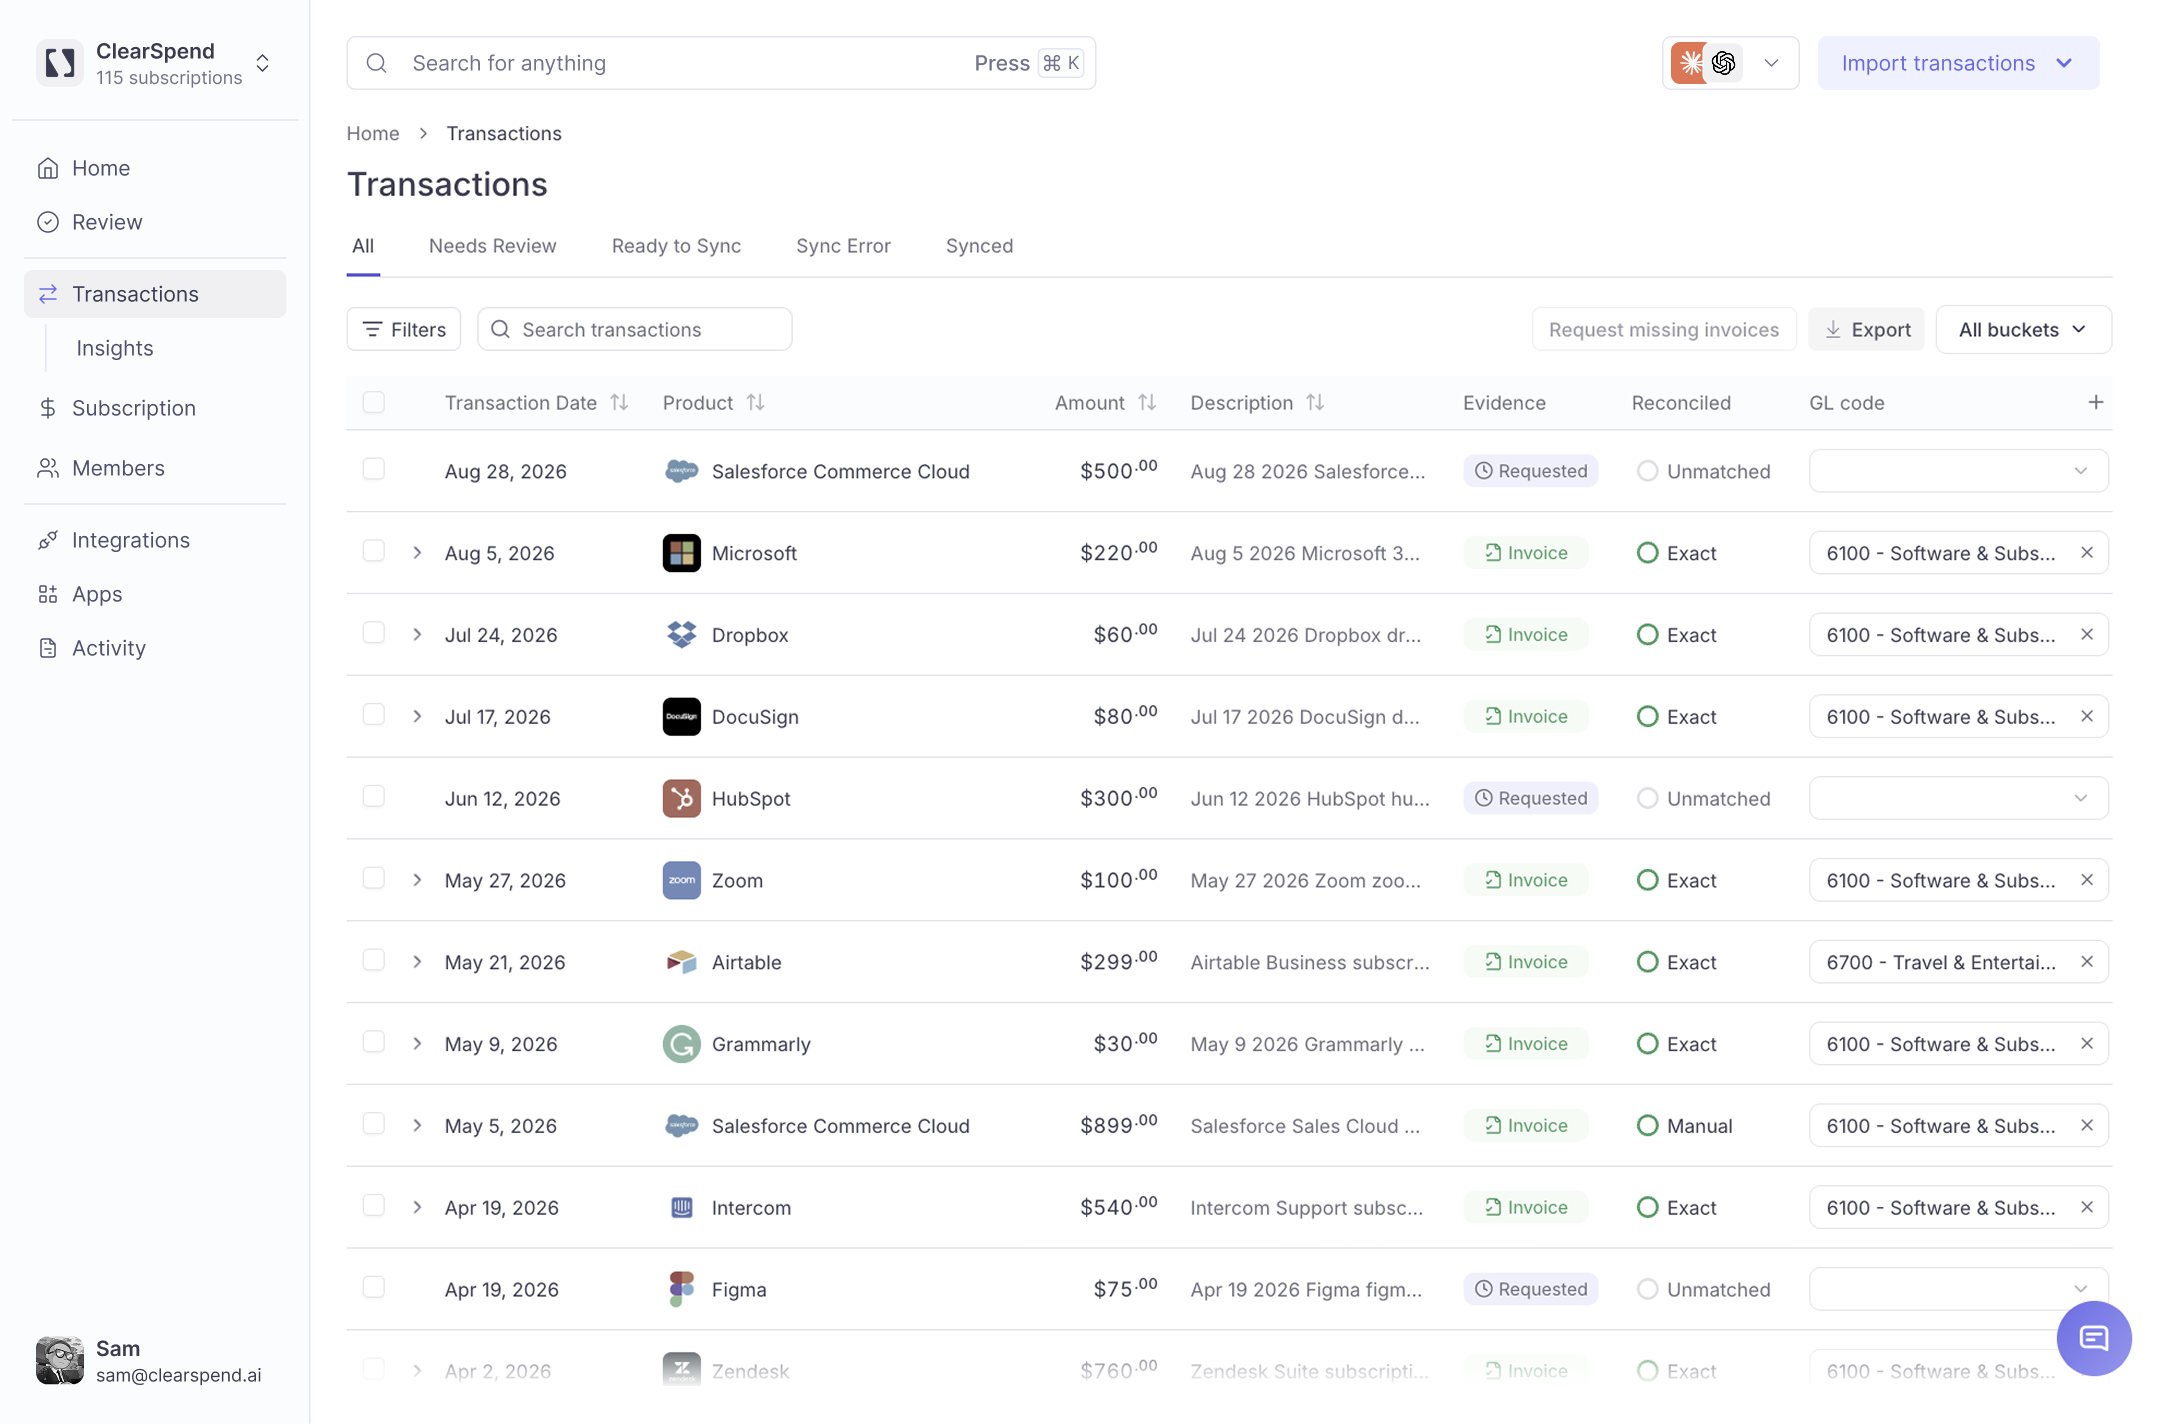The image size is (2160, 1424).
Task: Click the Microsoft product icon
Action: click(682, 553)
